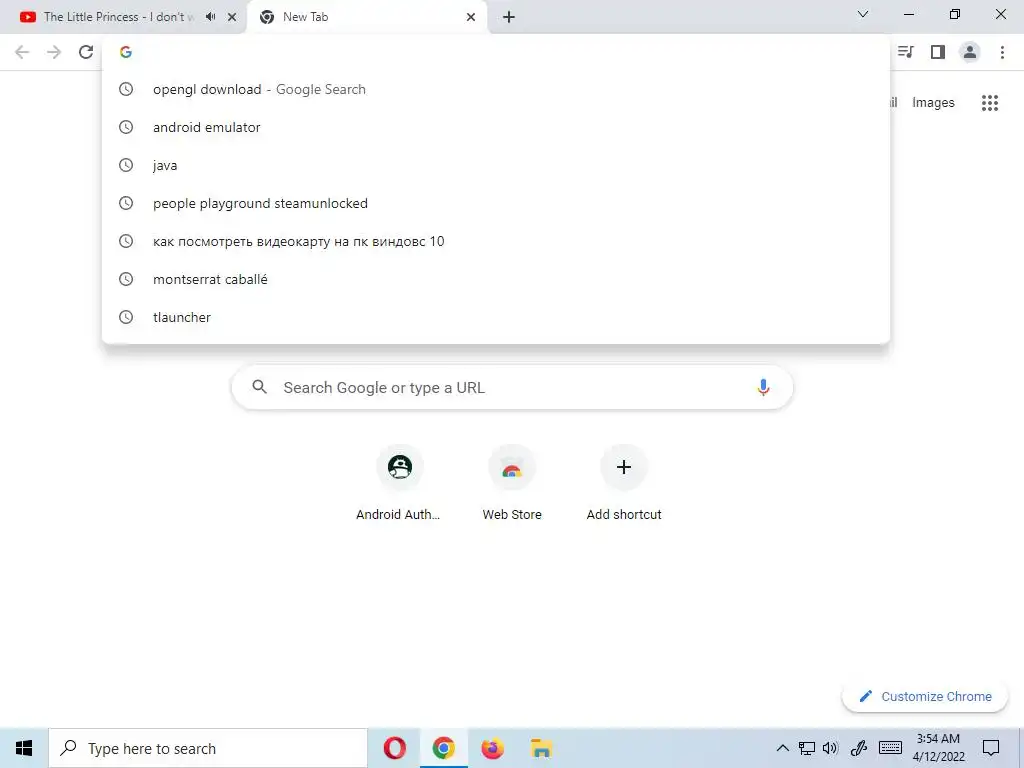
Task: Click the taskbar Type here to search box
Action: point(208,748)
